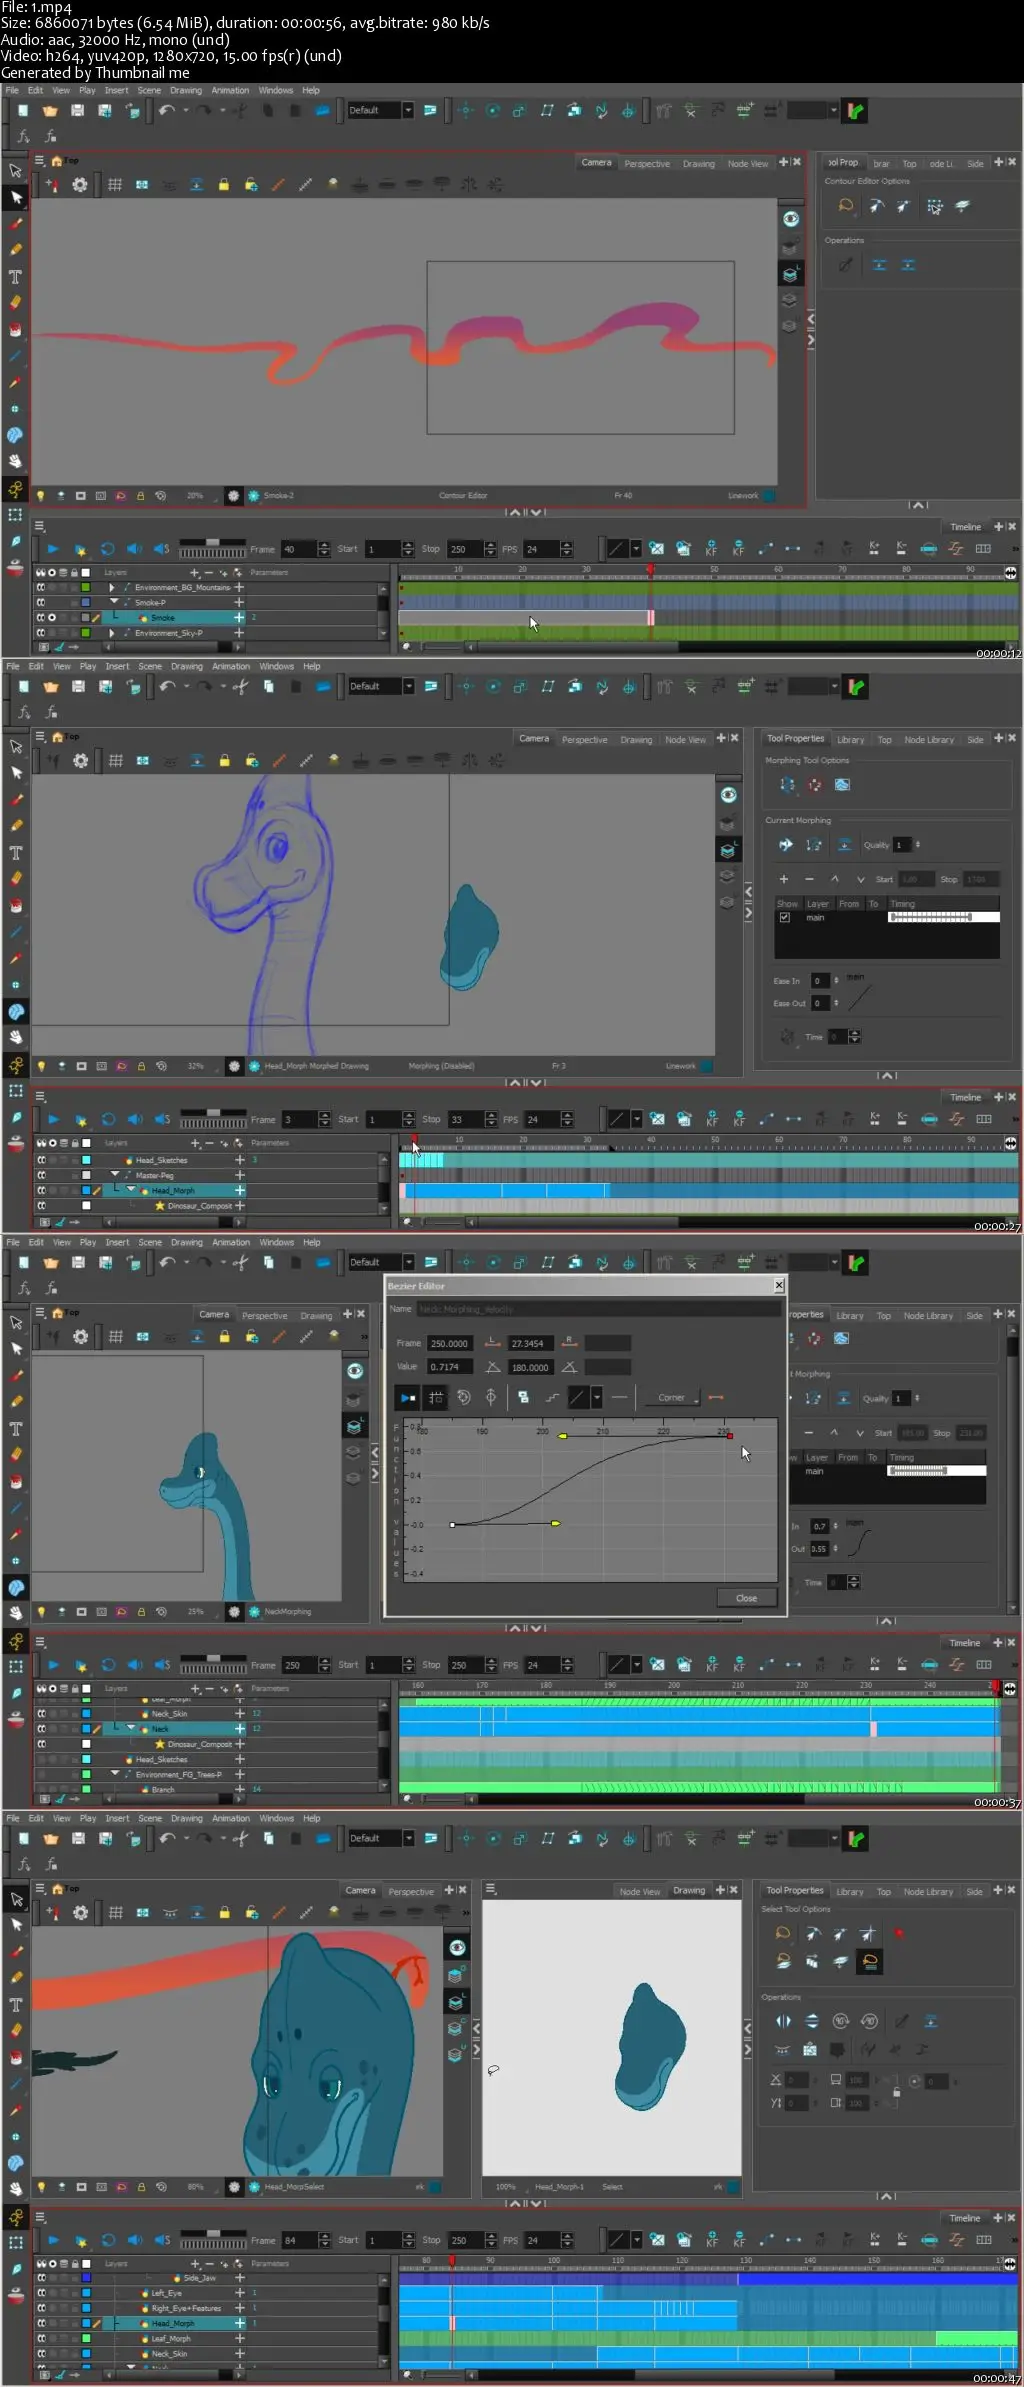Disable the Side_Jaw layer

click(x=41, y=2278)
